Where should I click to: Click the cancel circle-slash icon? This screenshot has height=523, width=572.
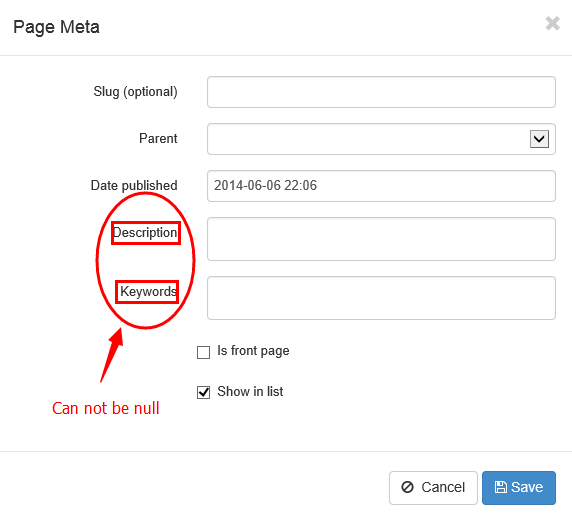[407, 487]
